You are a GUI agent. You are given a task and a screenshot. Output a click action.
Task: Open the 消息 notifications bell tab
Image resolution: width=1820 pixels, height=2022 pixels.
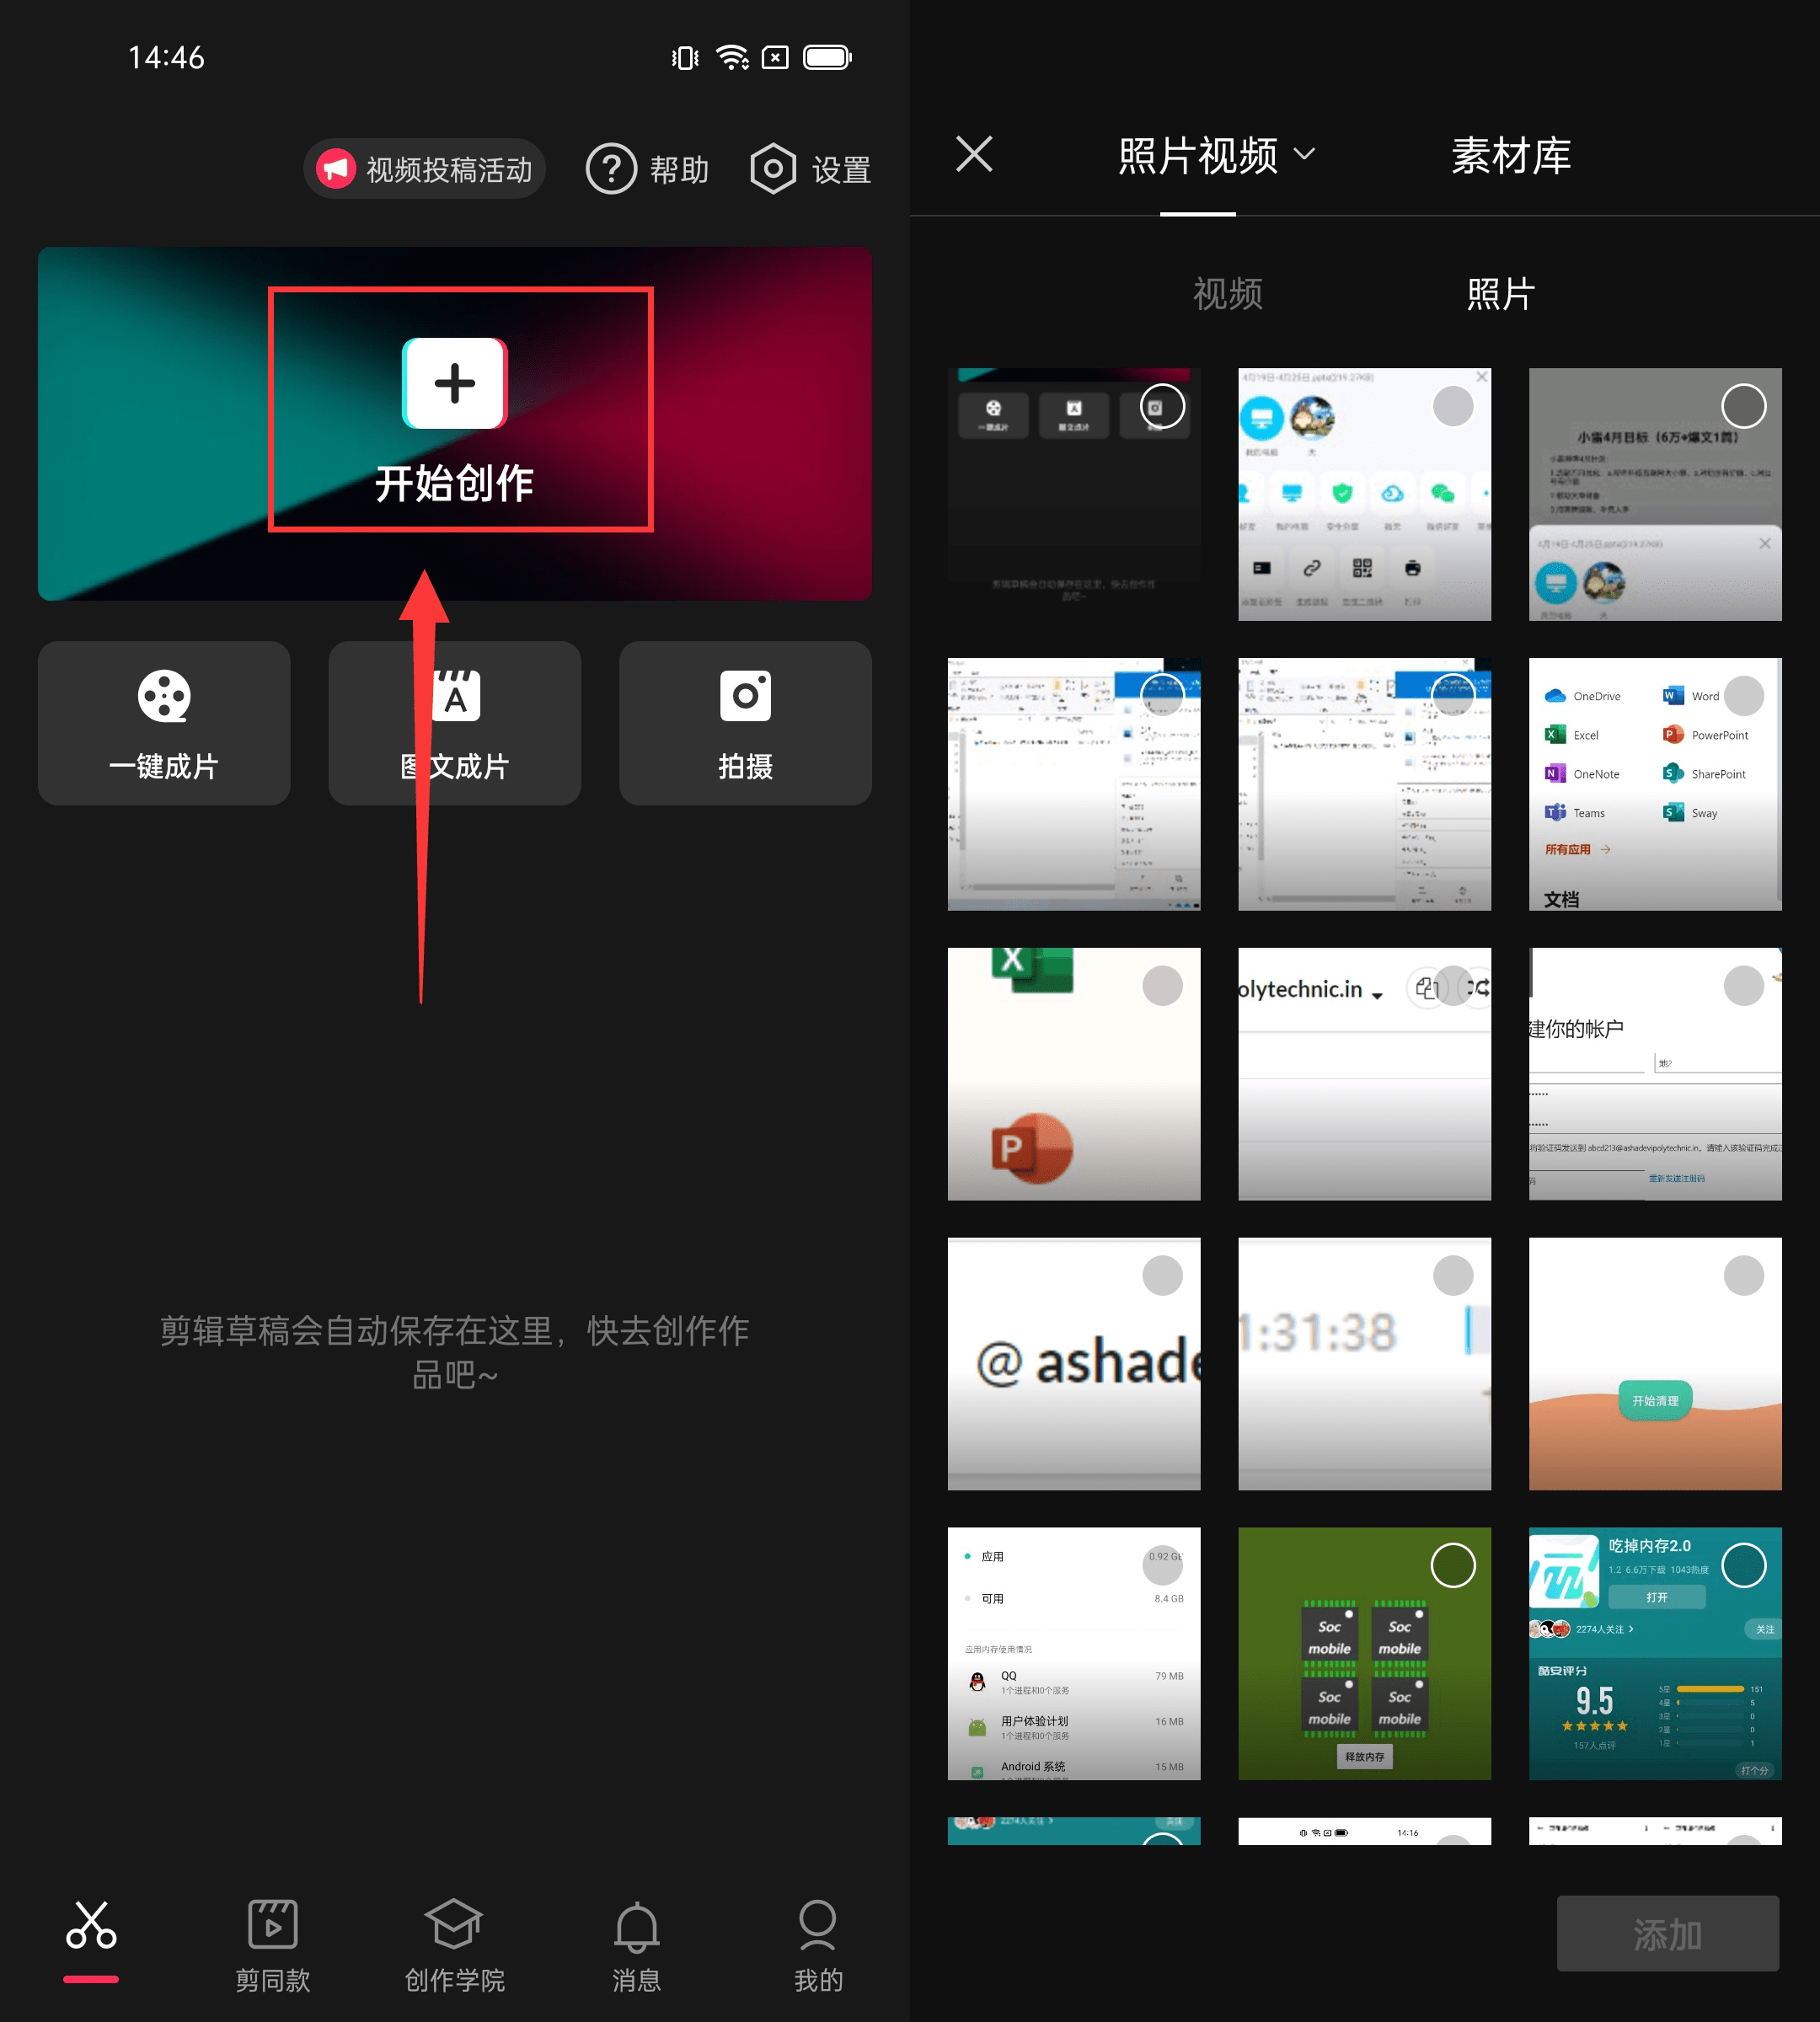click(636, 1945)
